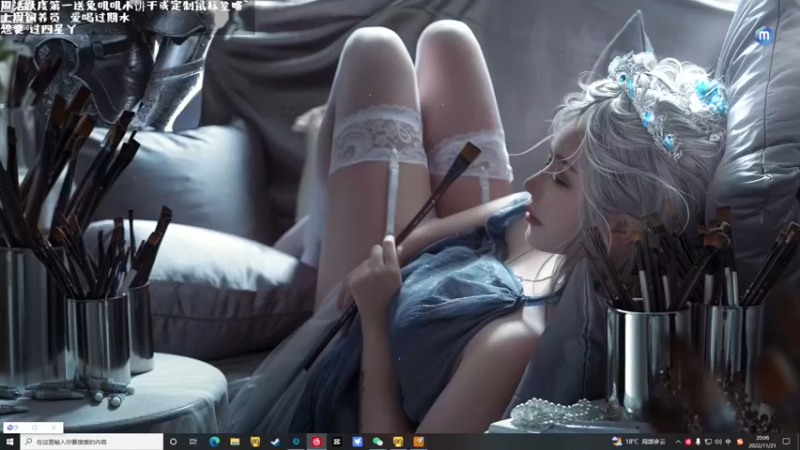Screen dimensions: 800x450
Task: Open the volume speaker tray icon
Action: (x=718, y=441)
